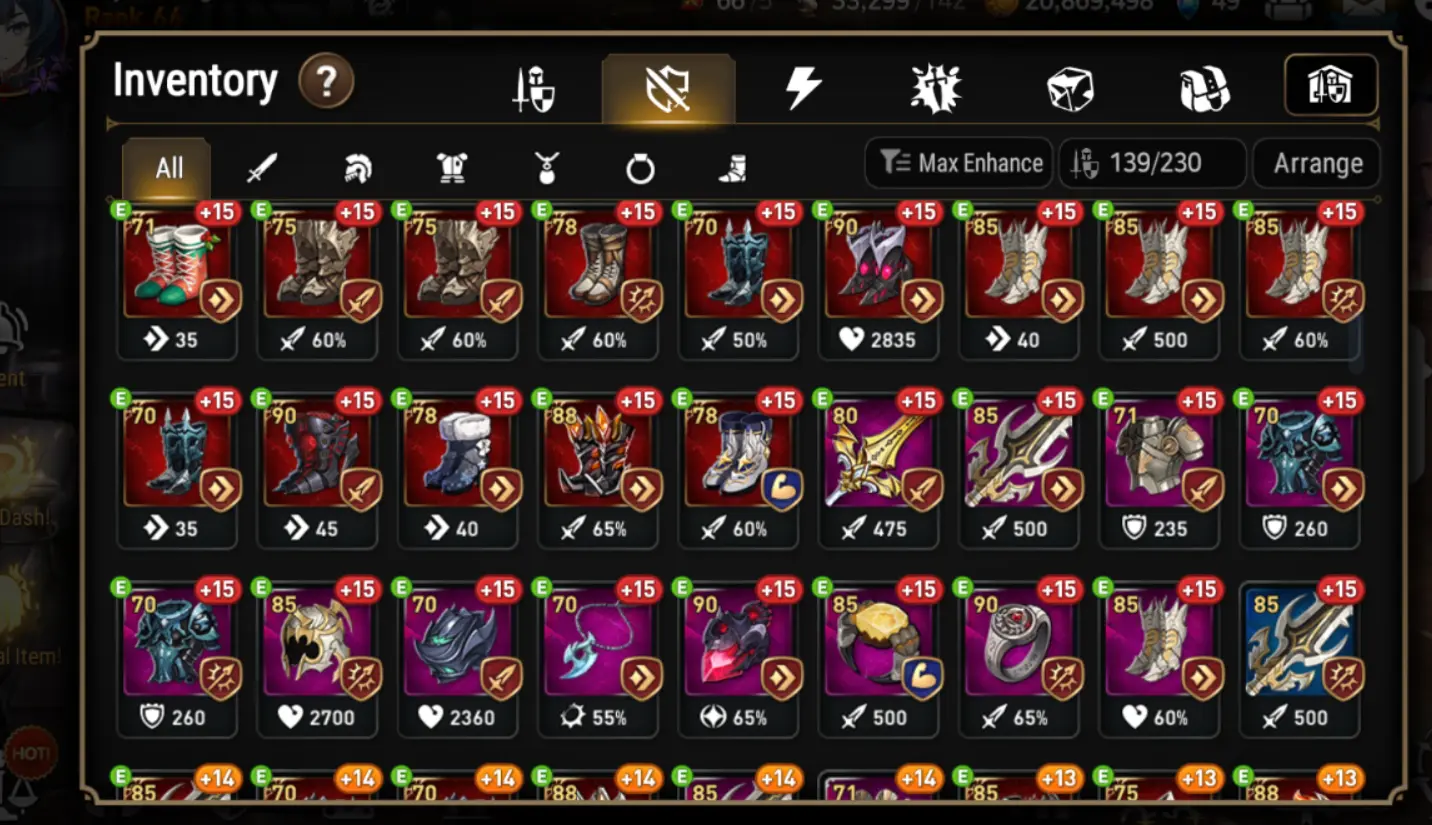Filter equipment by ring icon
1432x825 pixels.
click(x=640, y=170)
